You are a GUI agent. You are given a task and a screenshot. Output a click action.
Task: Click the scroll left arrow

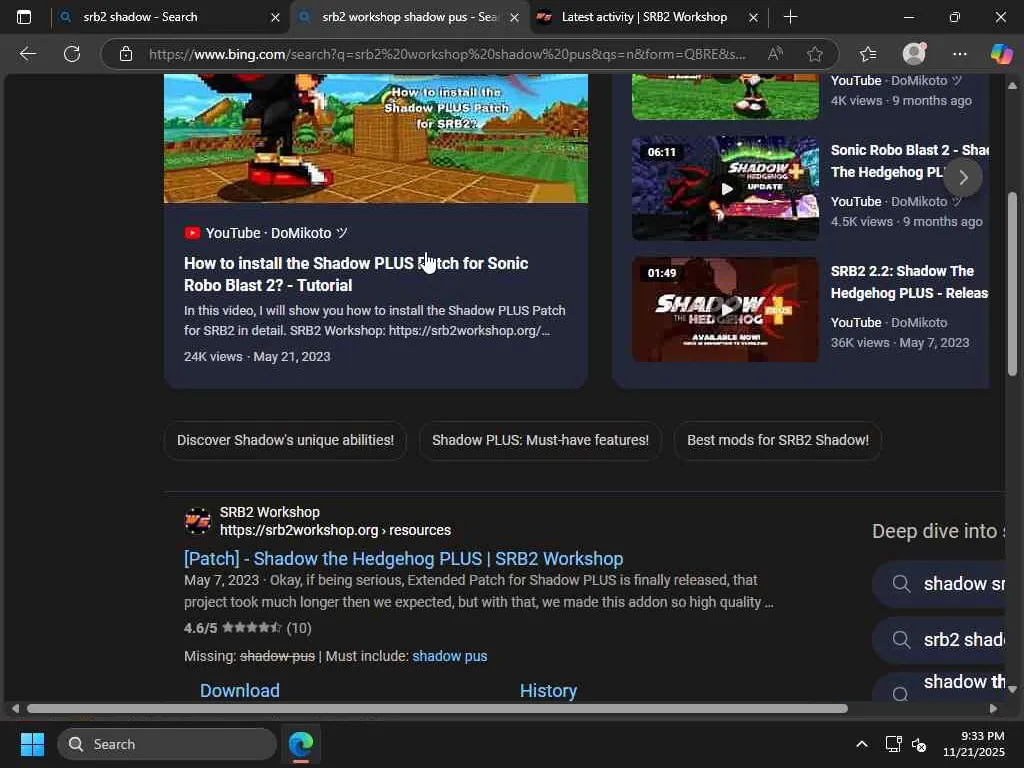[x=15, y=709]
